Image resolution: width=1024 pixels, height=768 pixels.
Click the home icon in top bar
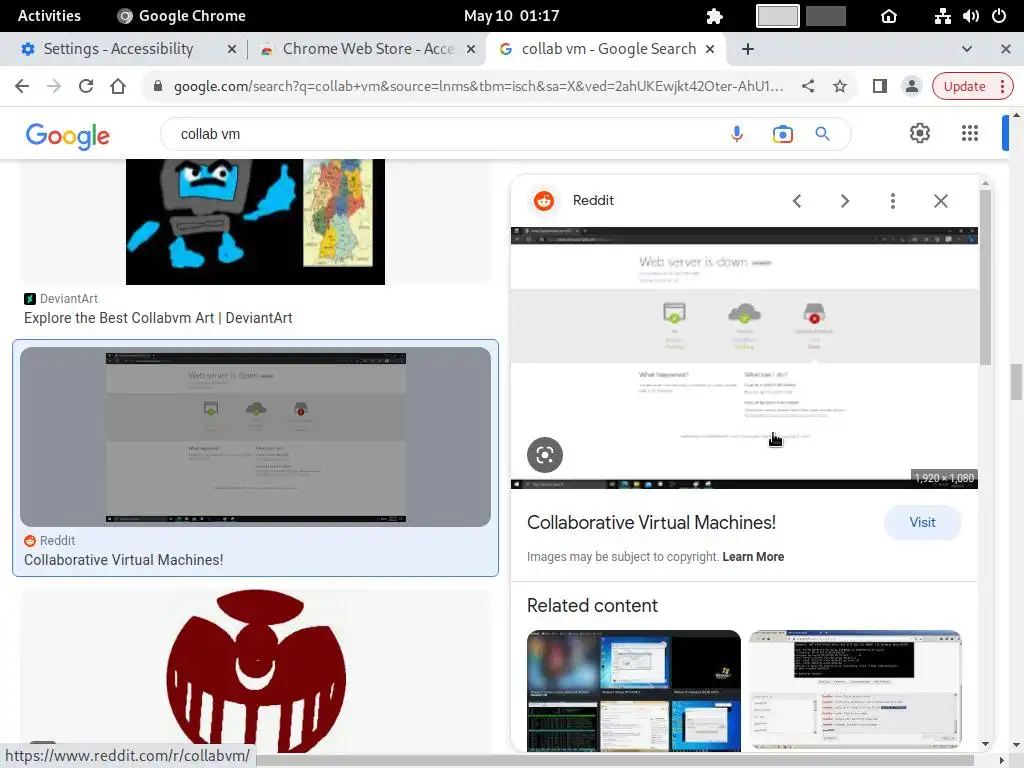tap(889, 16)
